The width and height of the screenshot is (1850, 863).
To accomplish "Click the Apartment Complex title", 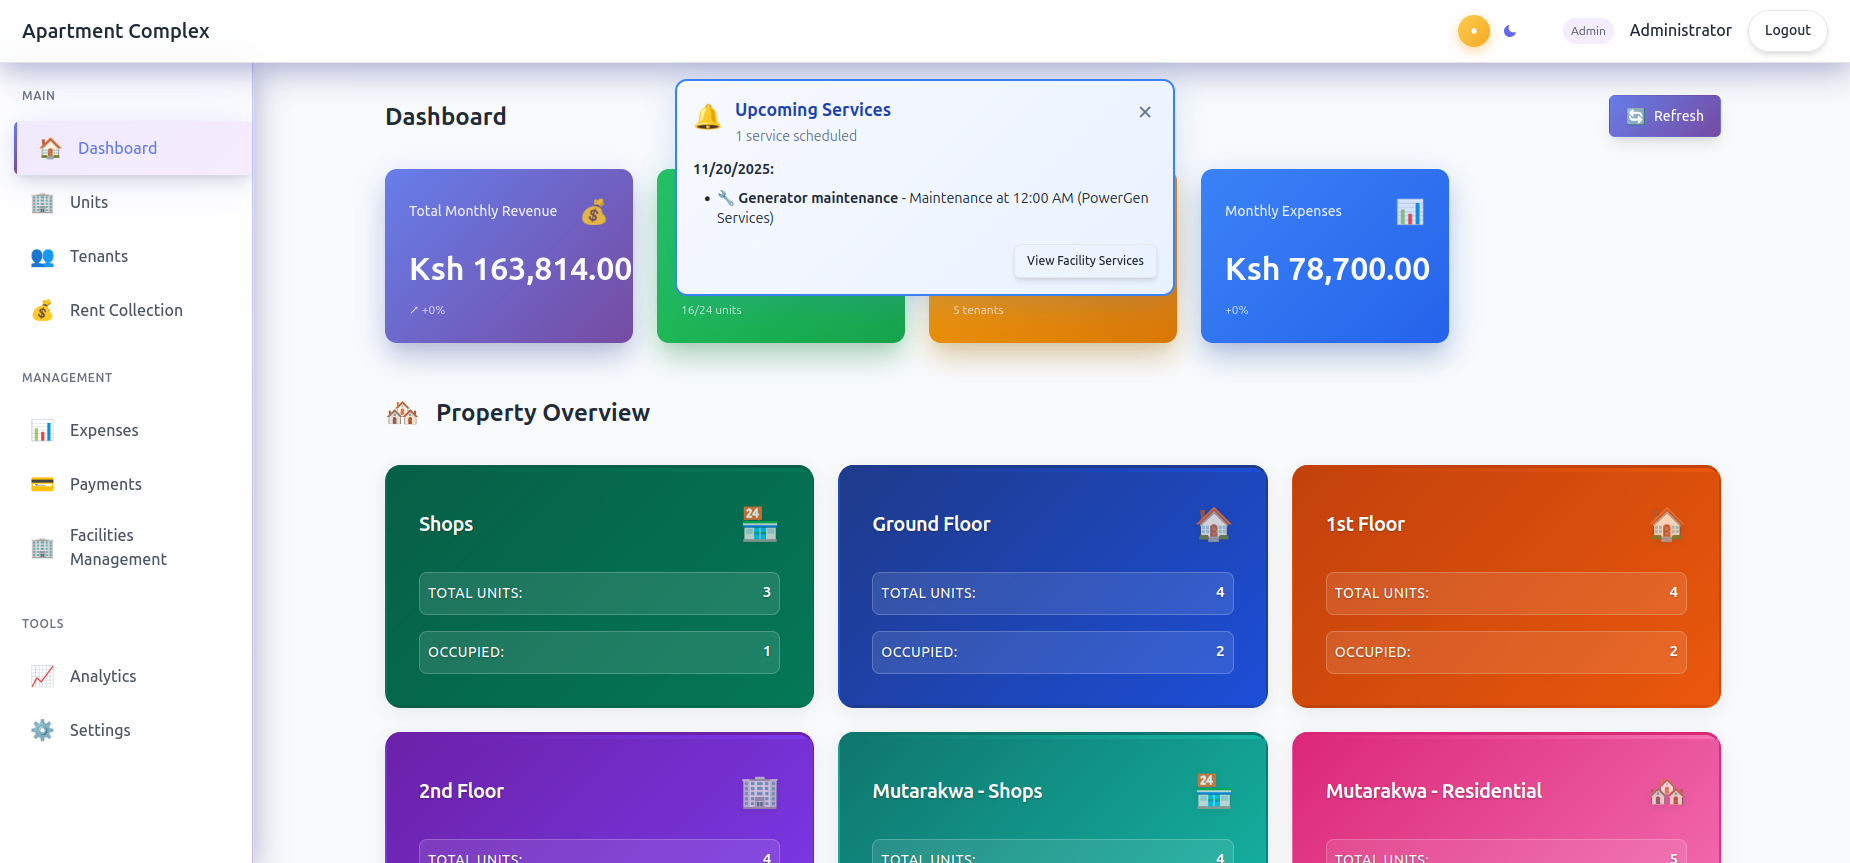I will [x=116, y=31].
